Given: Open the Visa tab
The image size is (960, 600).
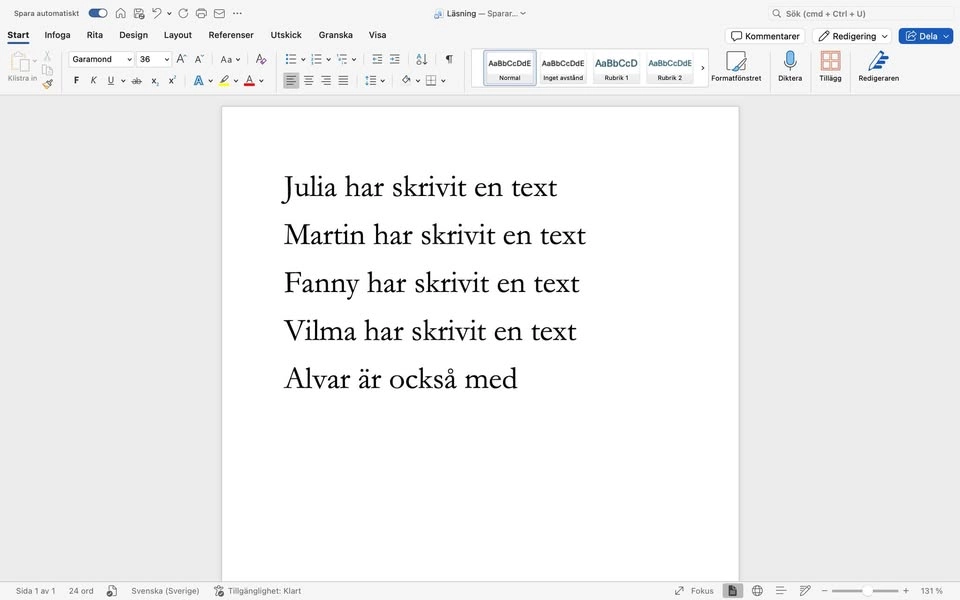Looking at the screenshot, I should click(x=377, y=35).
